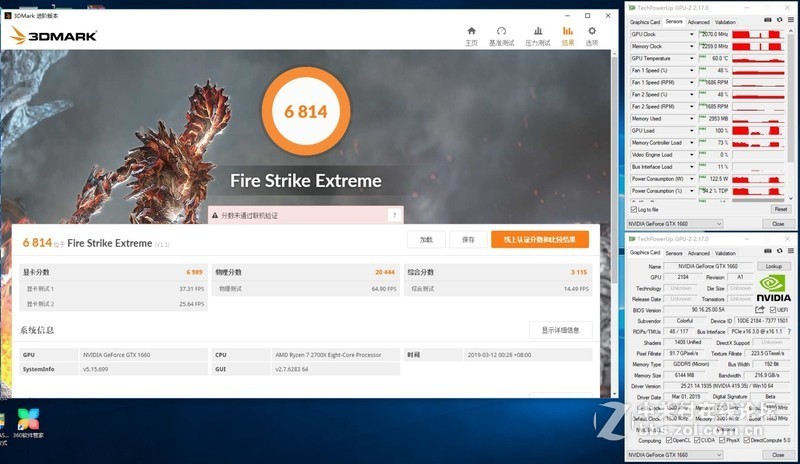
Task: Toggle the PhysX checkbox
Action: (x=722, y=440)
